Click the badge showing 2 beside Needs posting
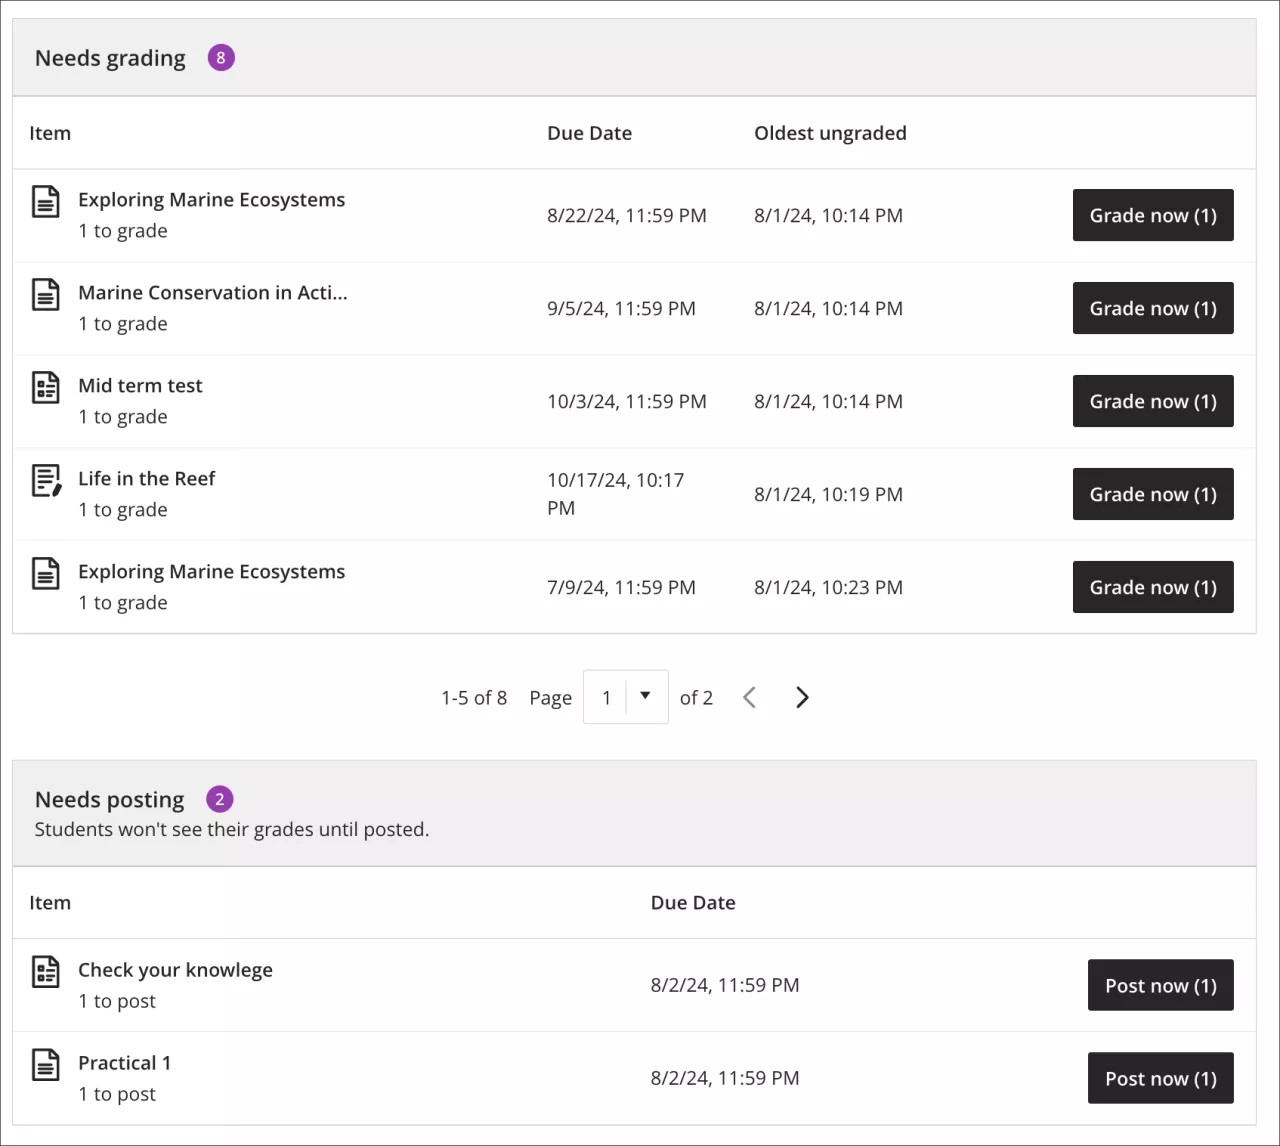The image size is (1280, 1146). (219, 799)
